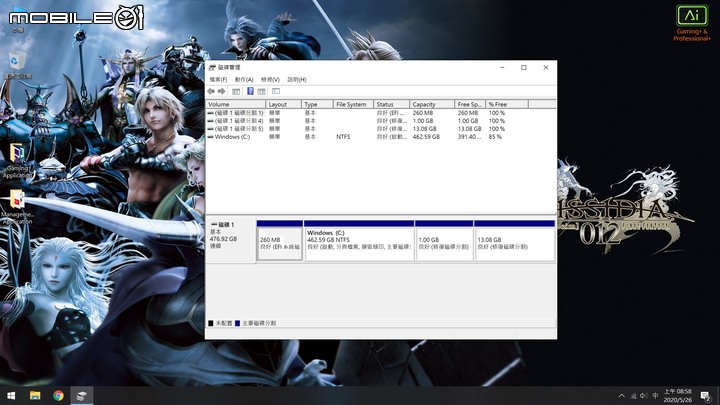Click the Back arrow in the toolbar
Screen dimensions: 720x405
[x=211, y=91]
